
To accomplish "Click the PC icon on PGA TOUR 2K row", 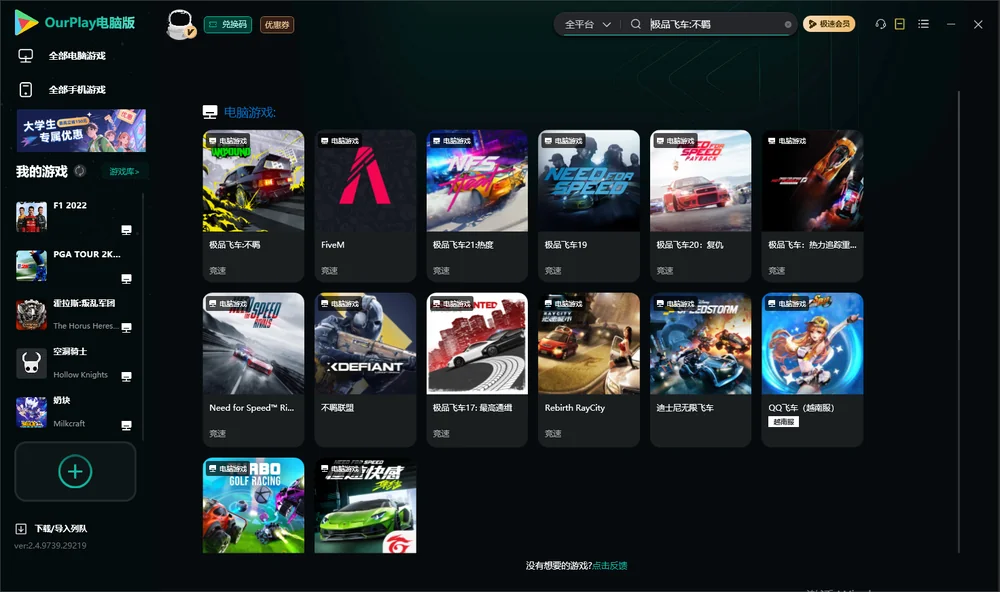I will (x=126, y=279).
